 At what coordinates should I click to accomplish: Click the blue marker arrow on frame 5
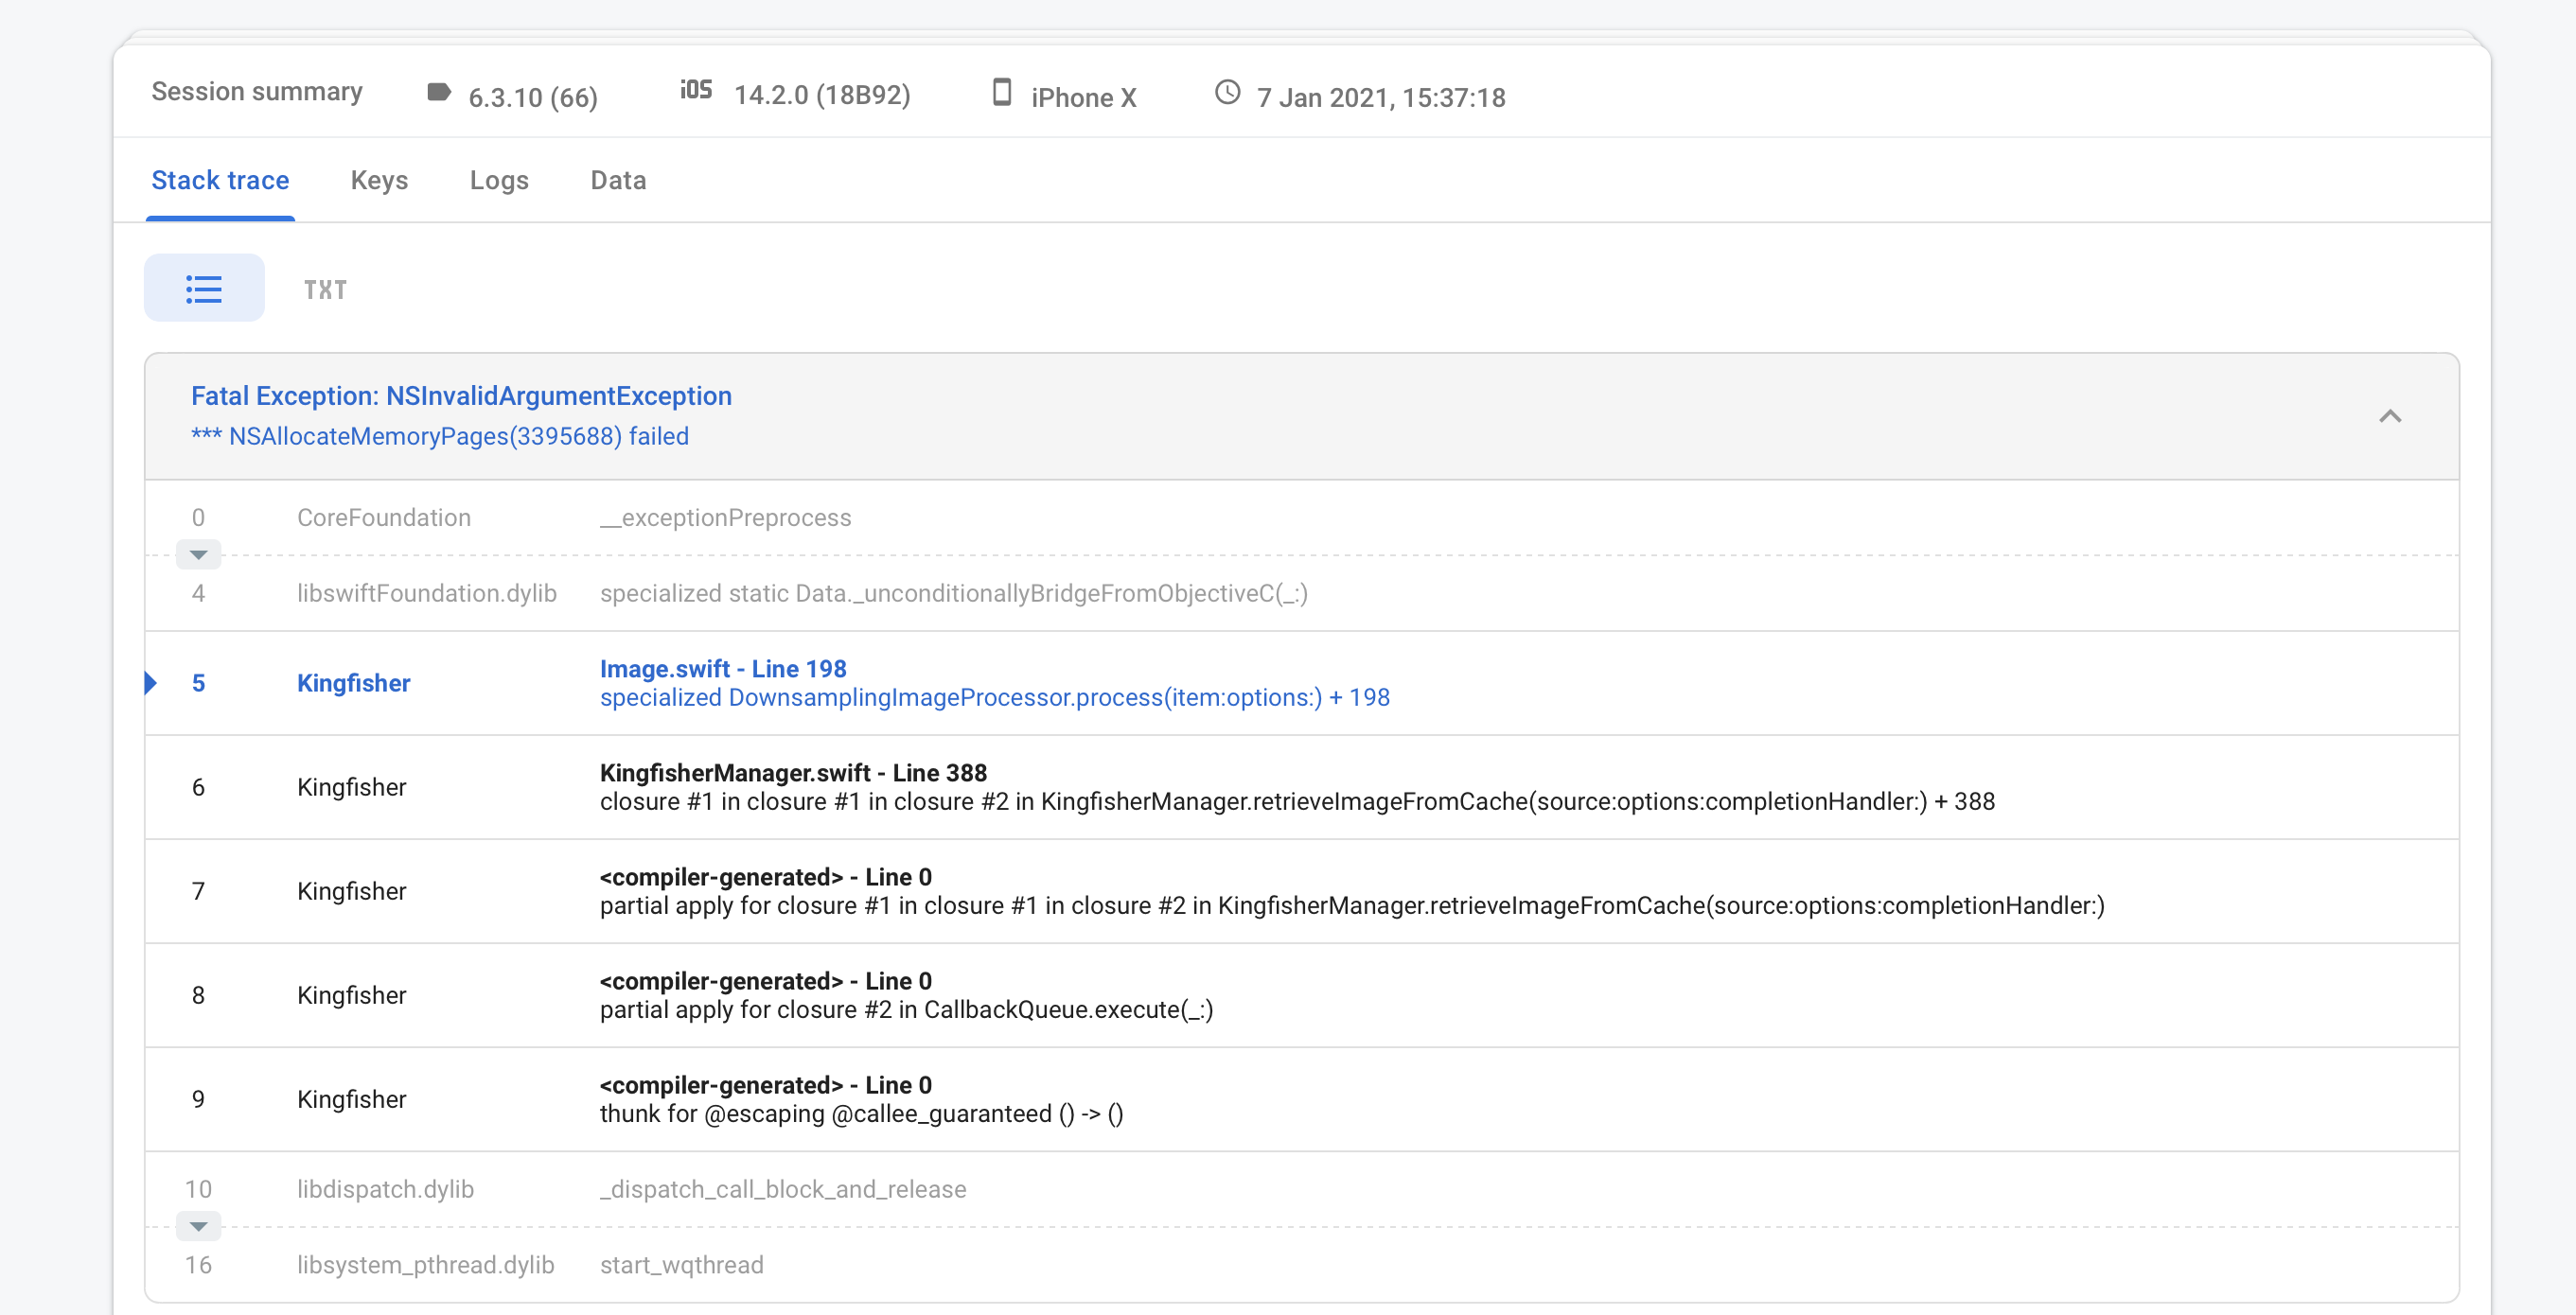tap(152, 683)
